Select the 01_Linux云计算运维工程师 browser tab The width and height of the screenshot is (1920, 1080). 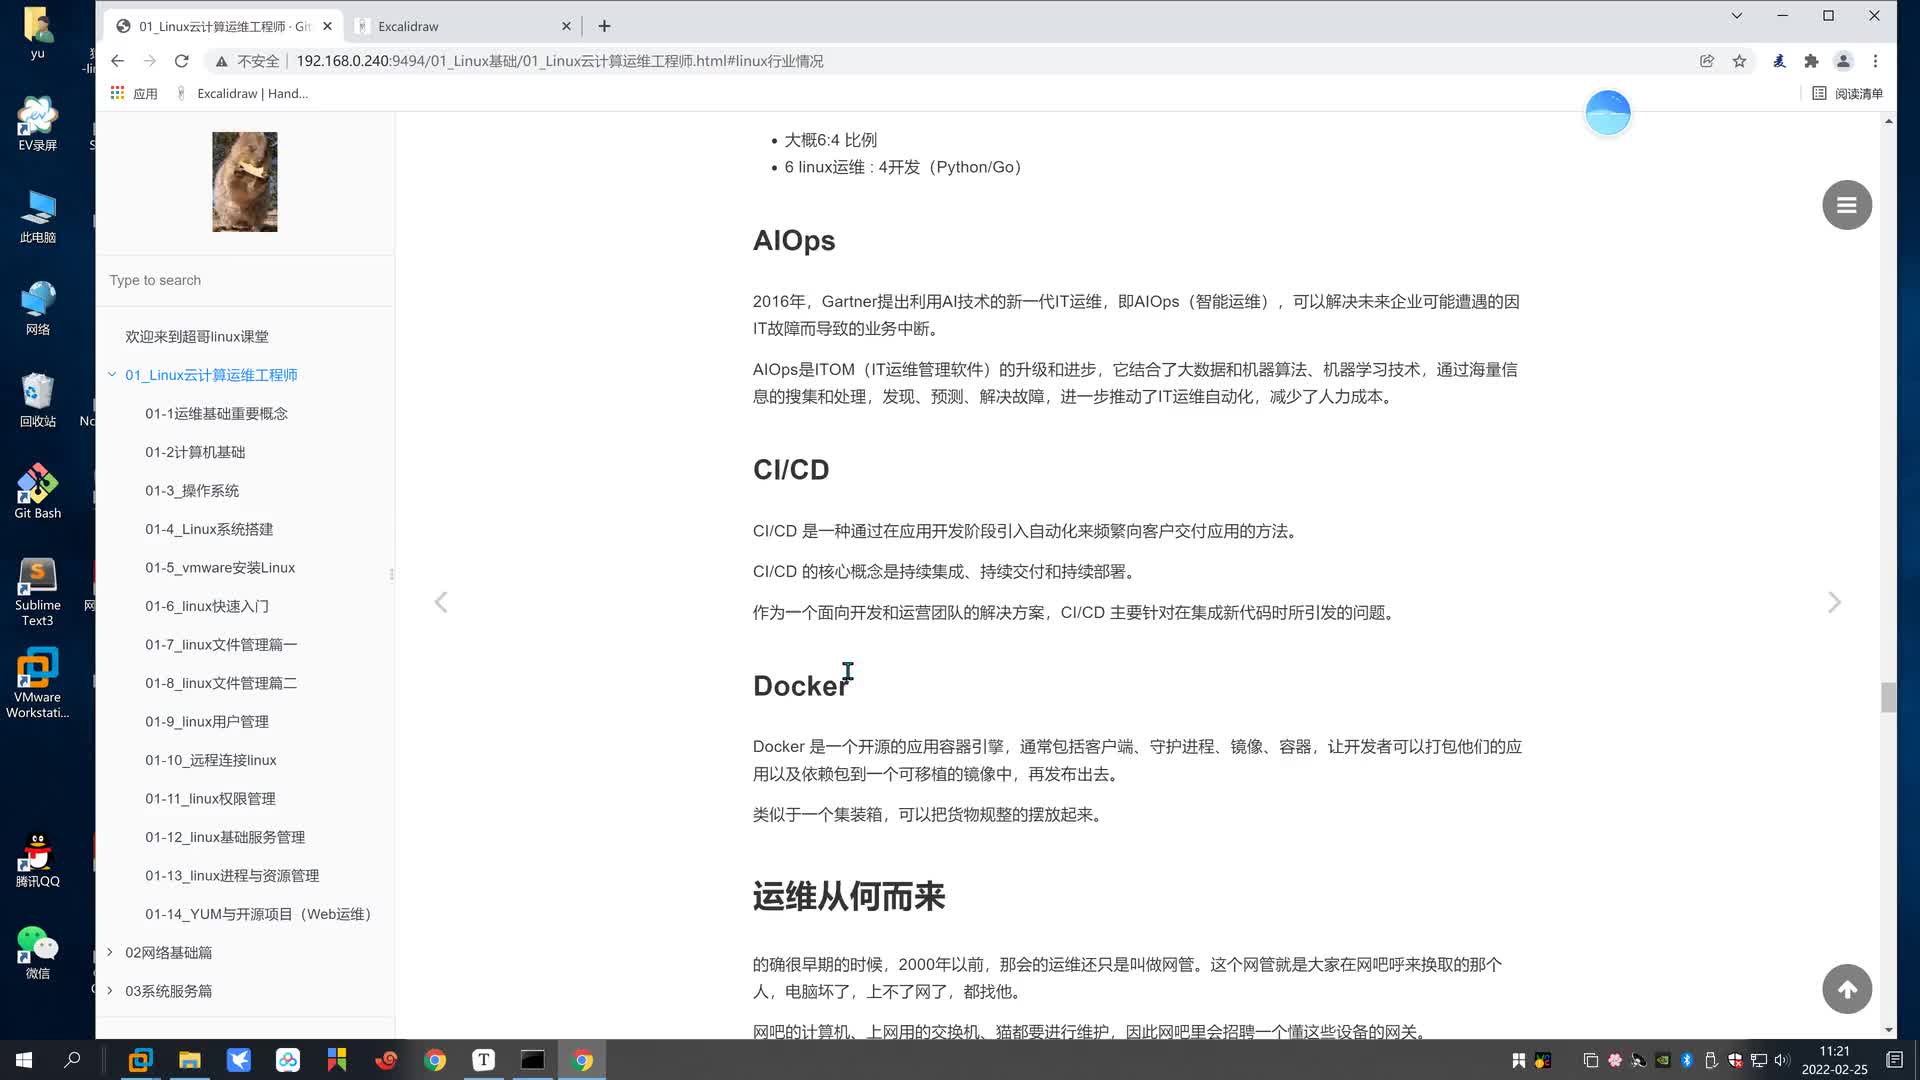[x=222, y=26]
